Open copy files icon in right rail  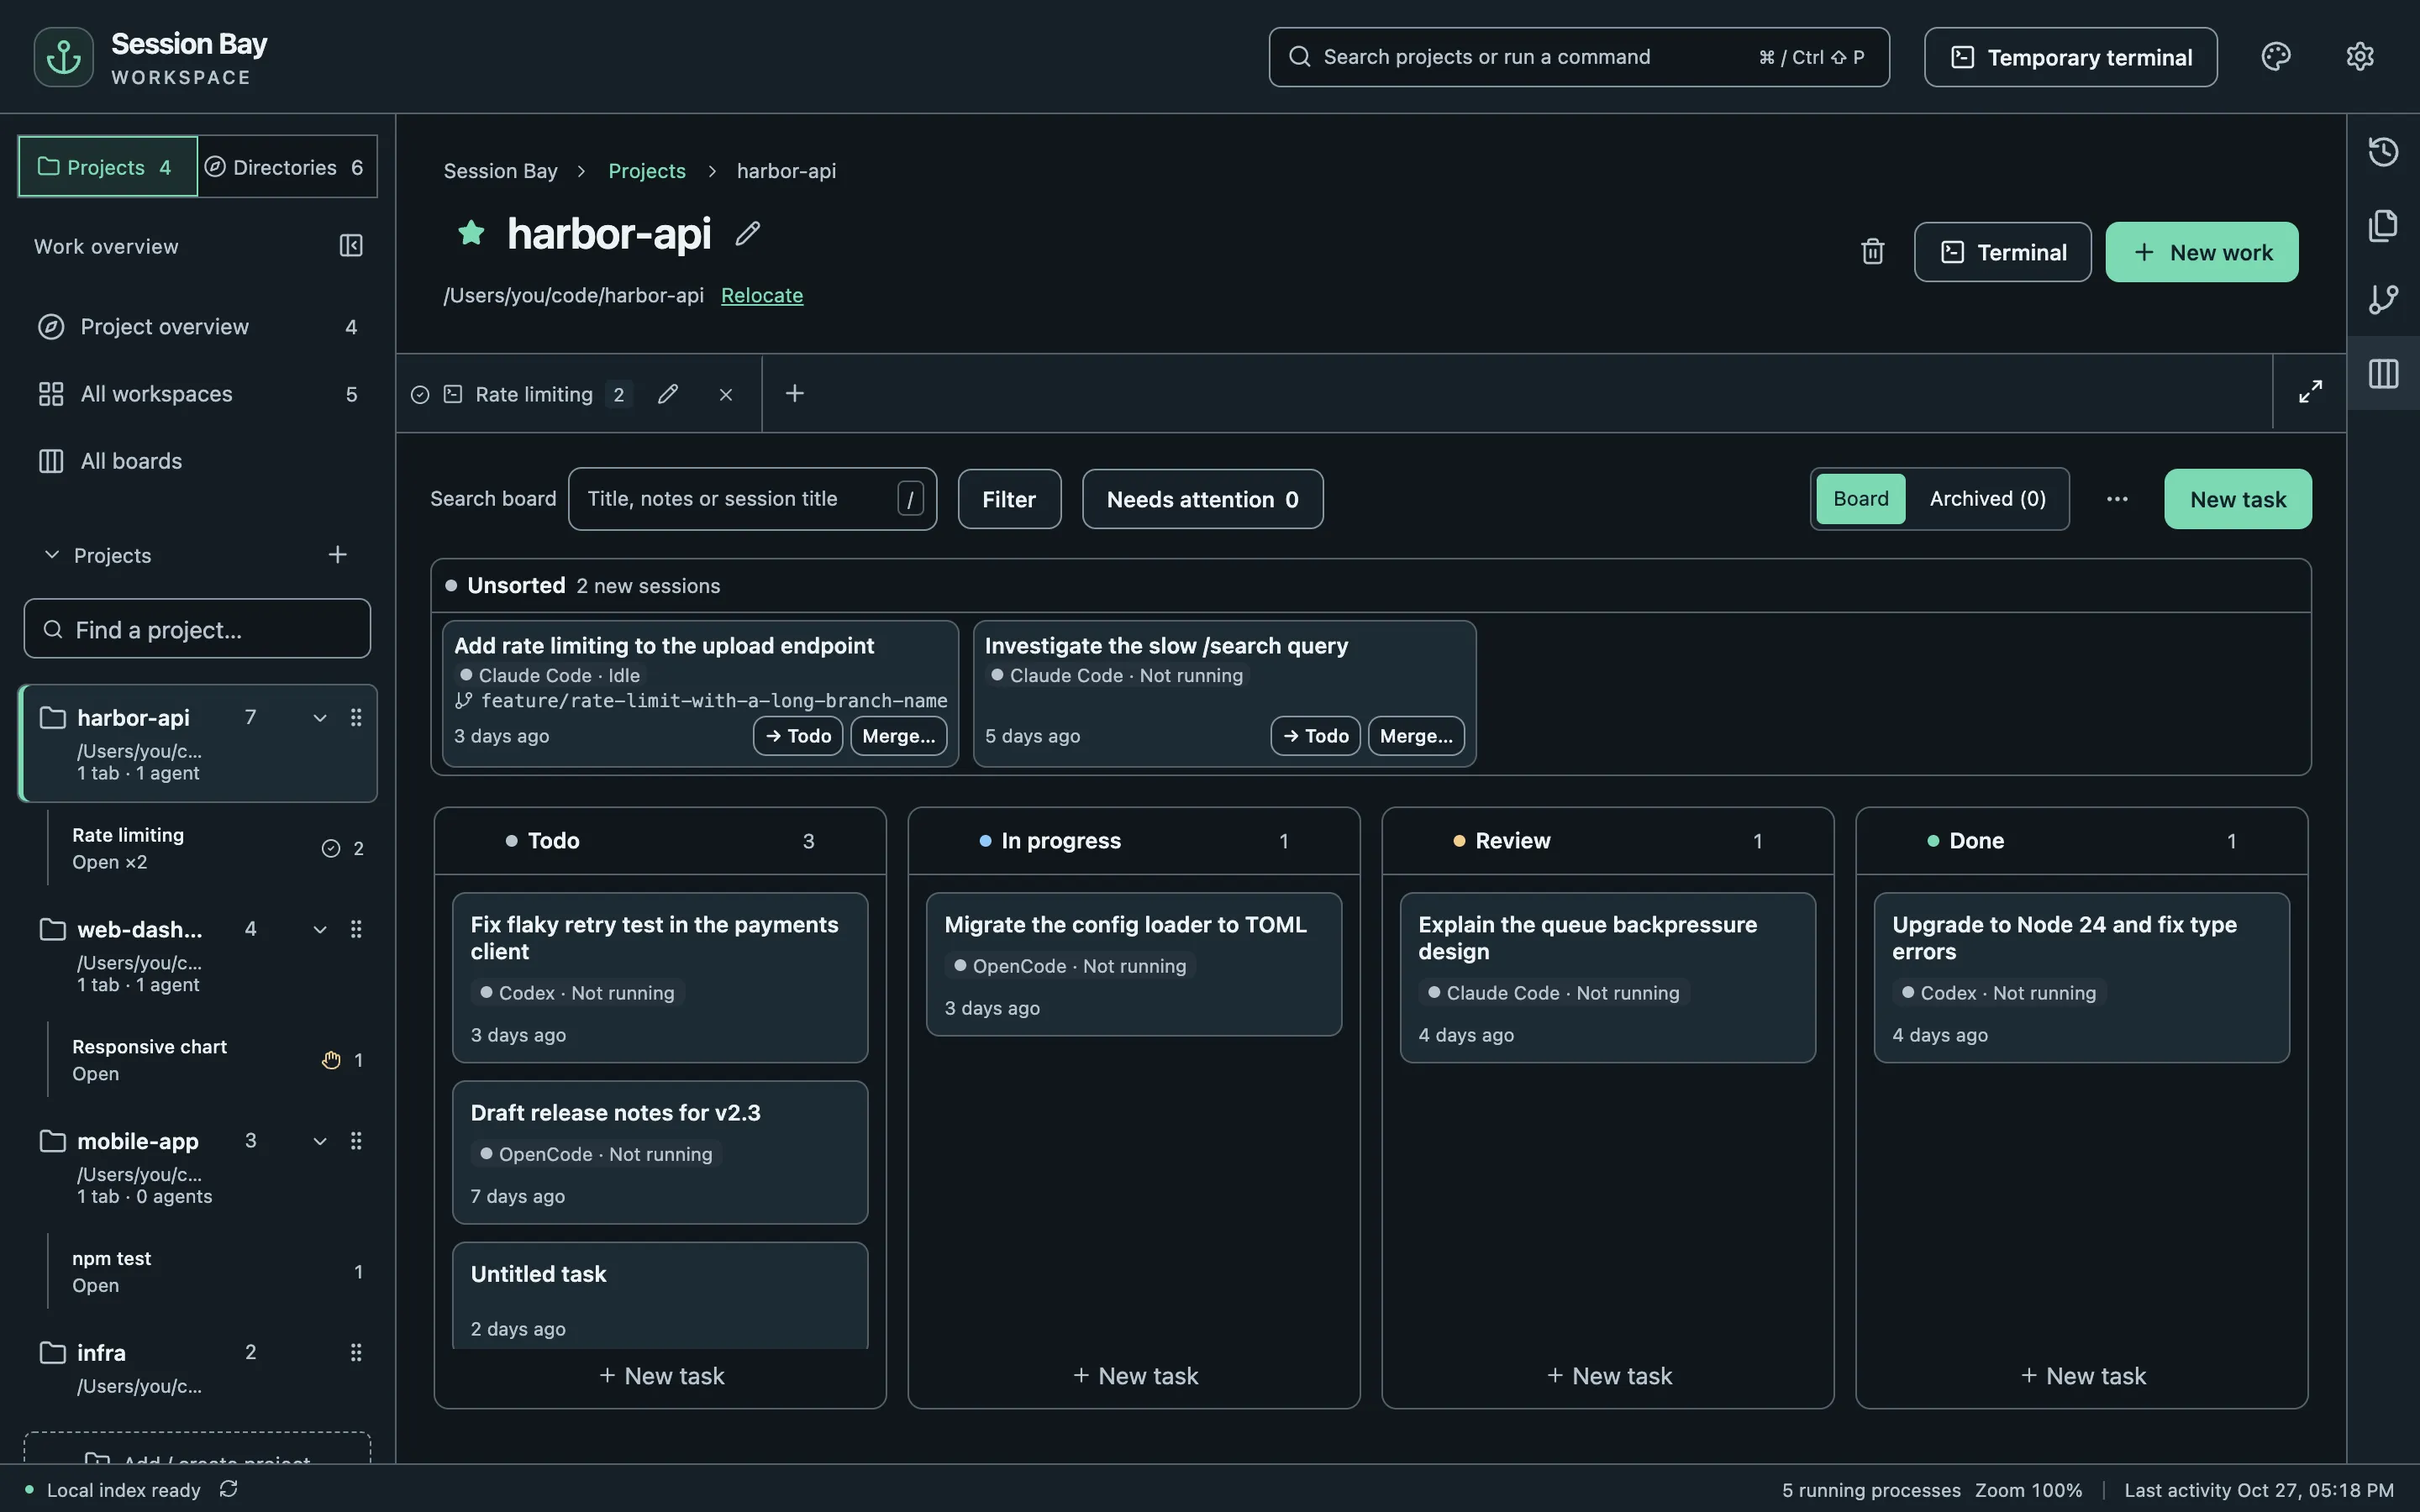click(x=2383, y=226)
